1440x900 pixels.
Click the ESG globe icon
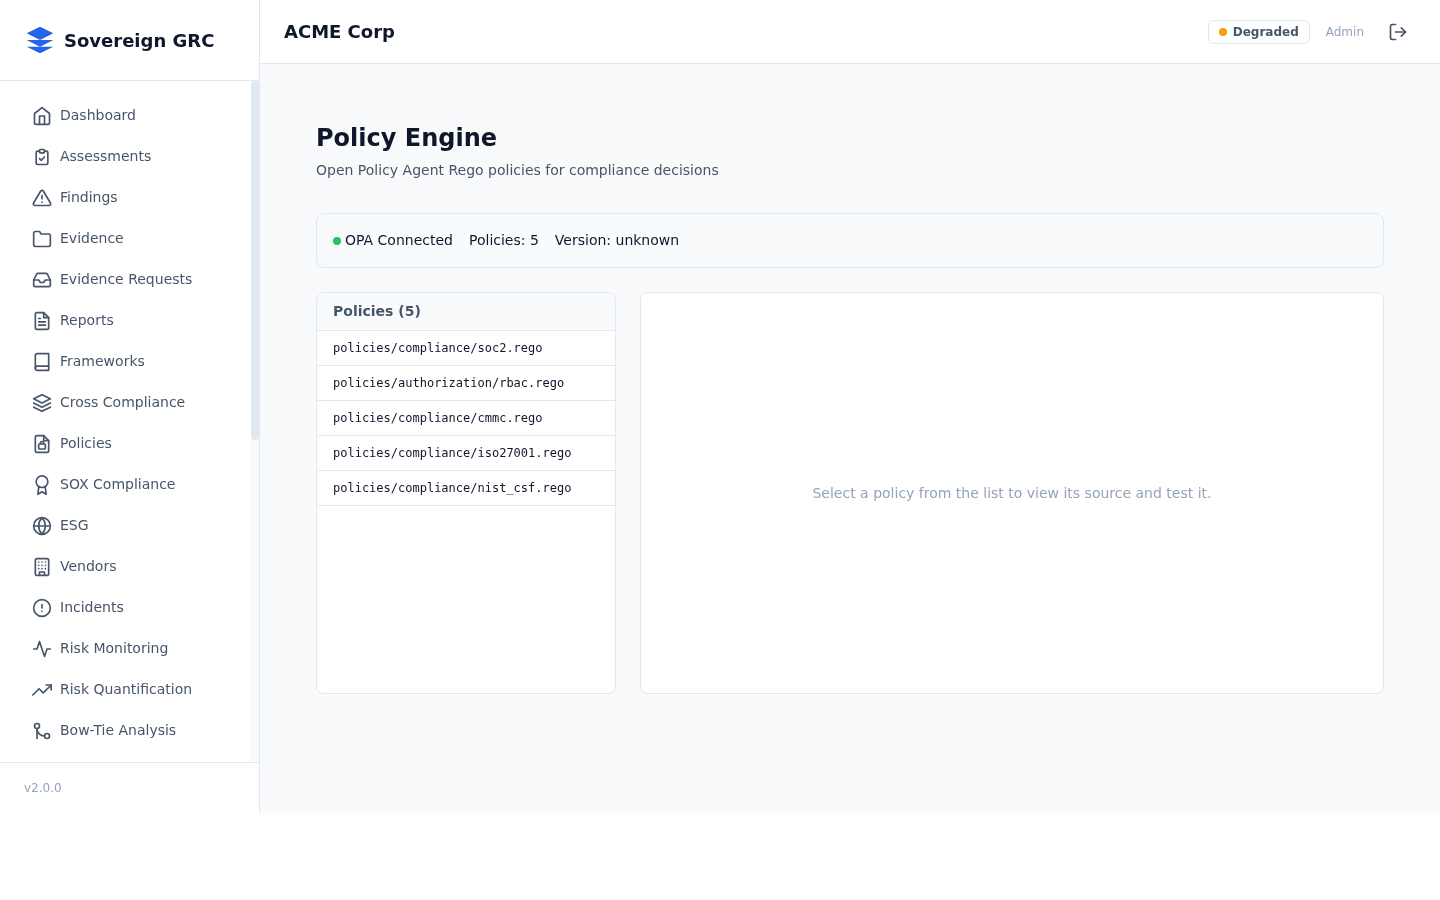(42, 525)
